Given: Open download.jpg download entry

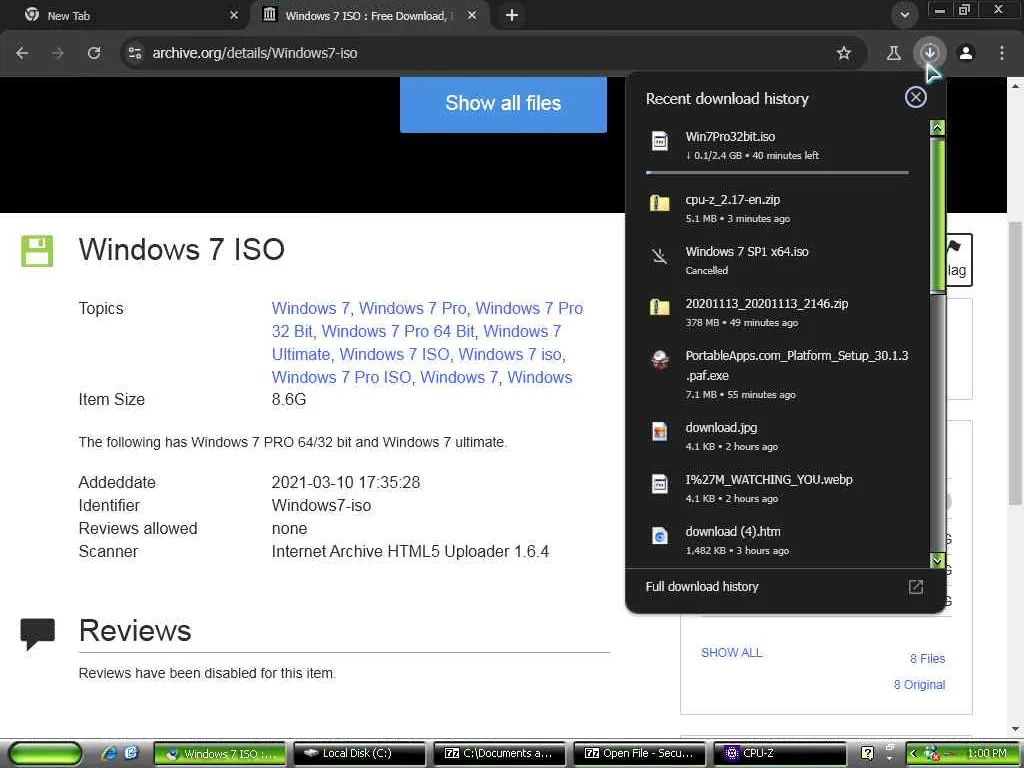Looking at the screenshot, I should [x=777, y=436].
